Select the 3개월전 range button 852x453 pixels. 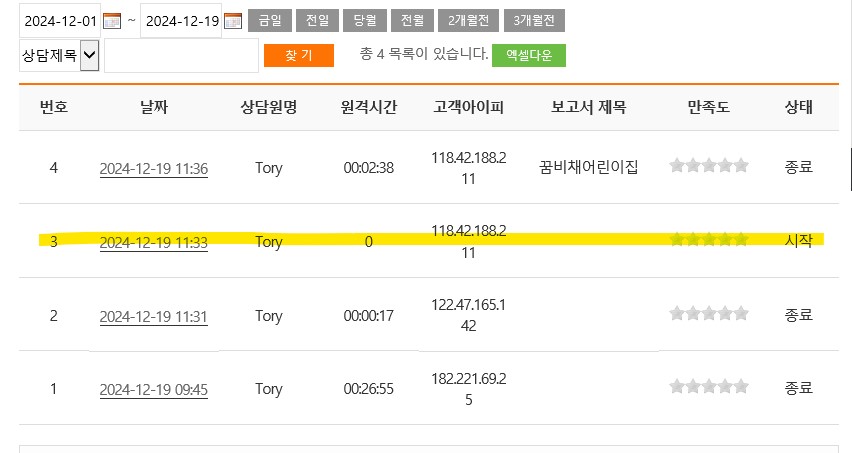point(534,21)
